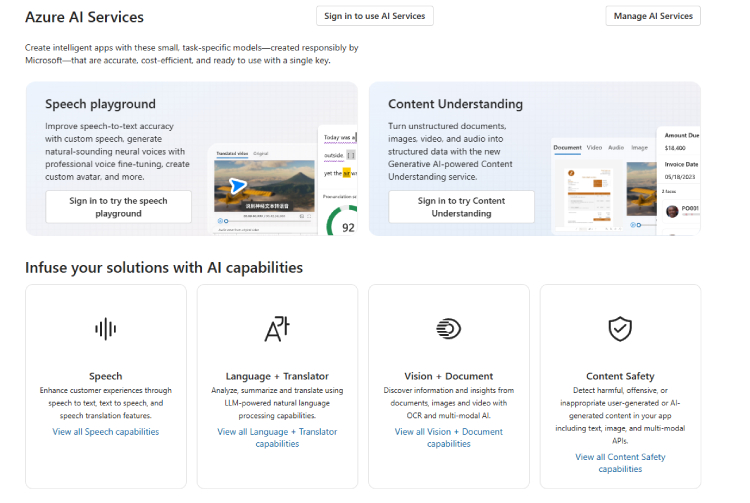This screenshot has height=503, width=750.
Task: Click the Content Understanding heading
Action: (x=455, y=104)
